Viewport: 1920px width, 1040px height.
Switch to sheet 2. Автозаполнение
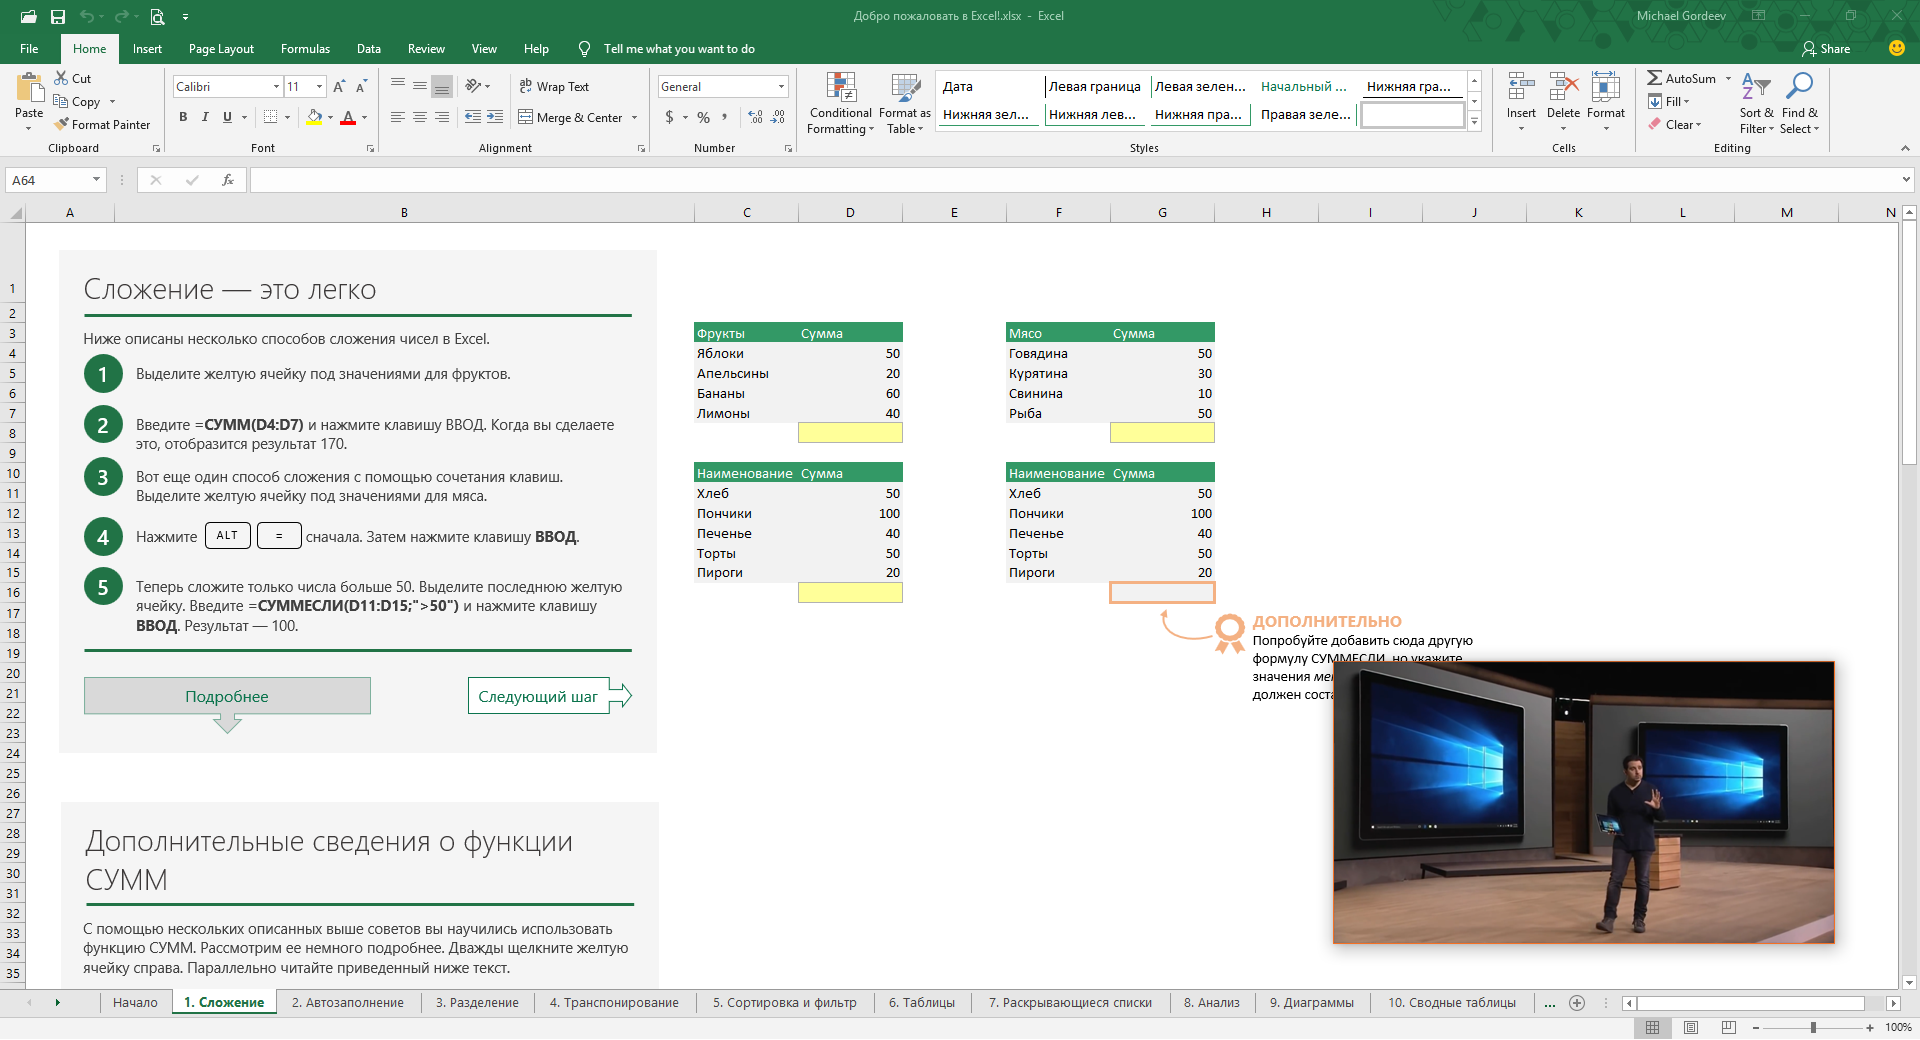click(x=347, y=1003)
